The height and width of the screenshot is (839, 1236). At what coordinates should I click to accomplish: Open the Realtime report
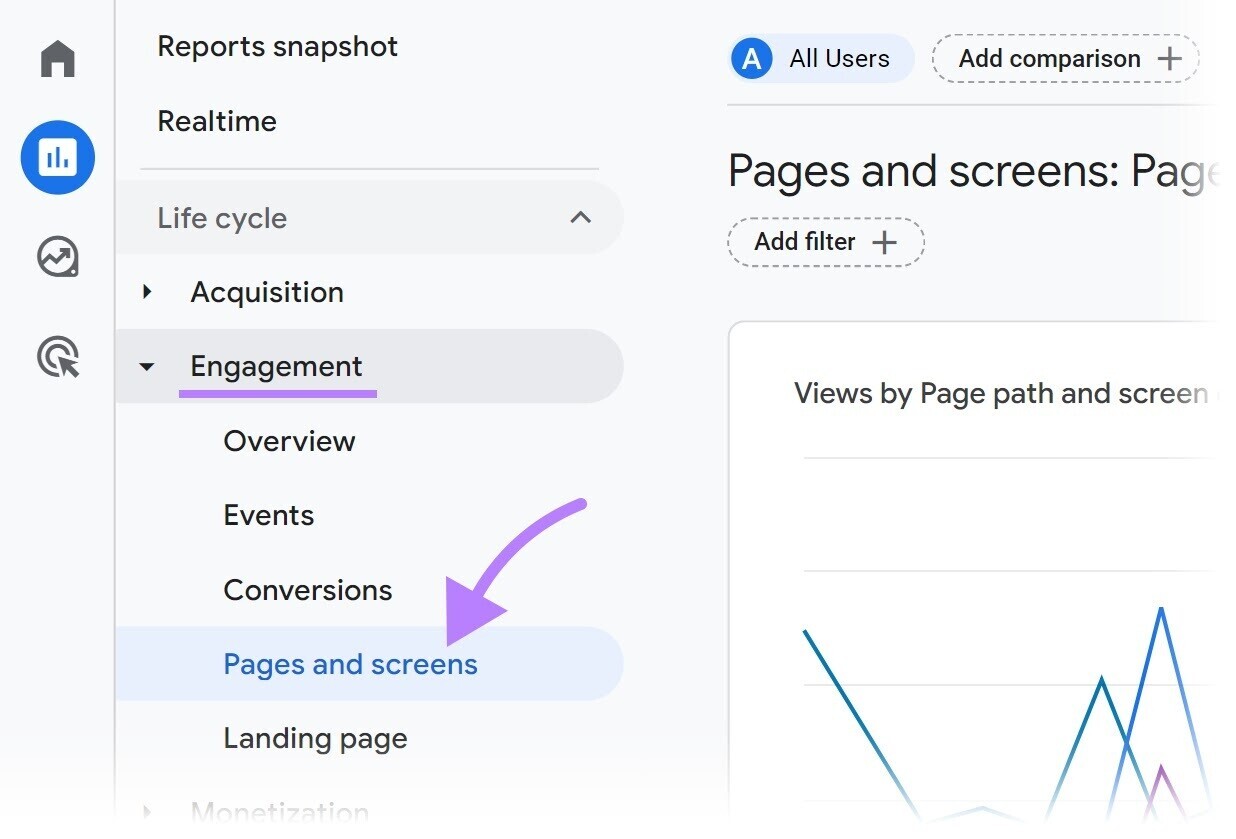pos(217,121)
